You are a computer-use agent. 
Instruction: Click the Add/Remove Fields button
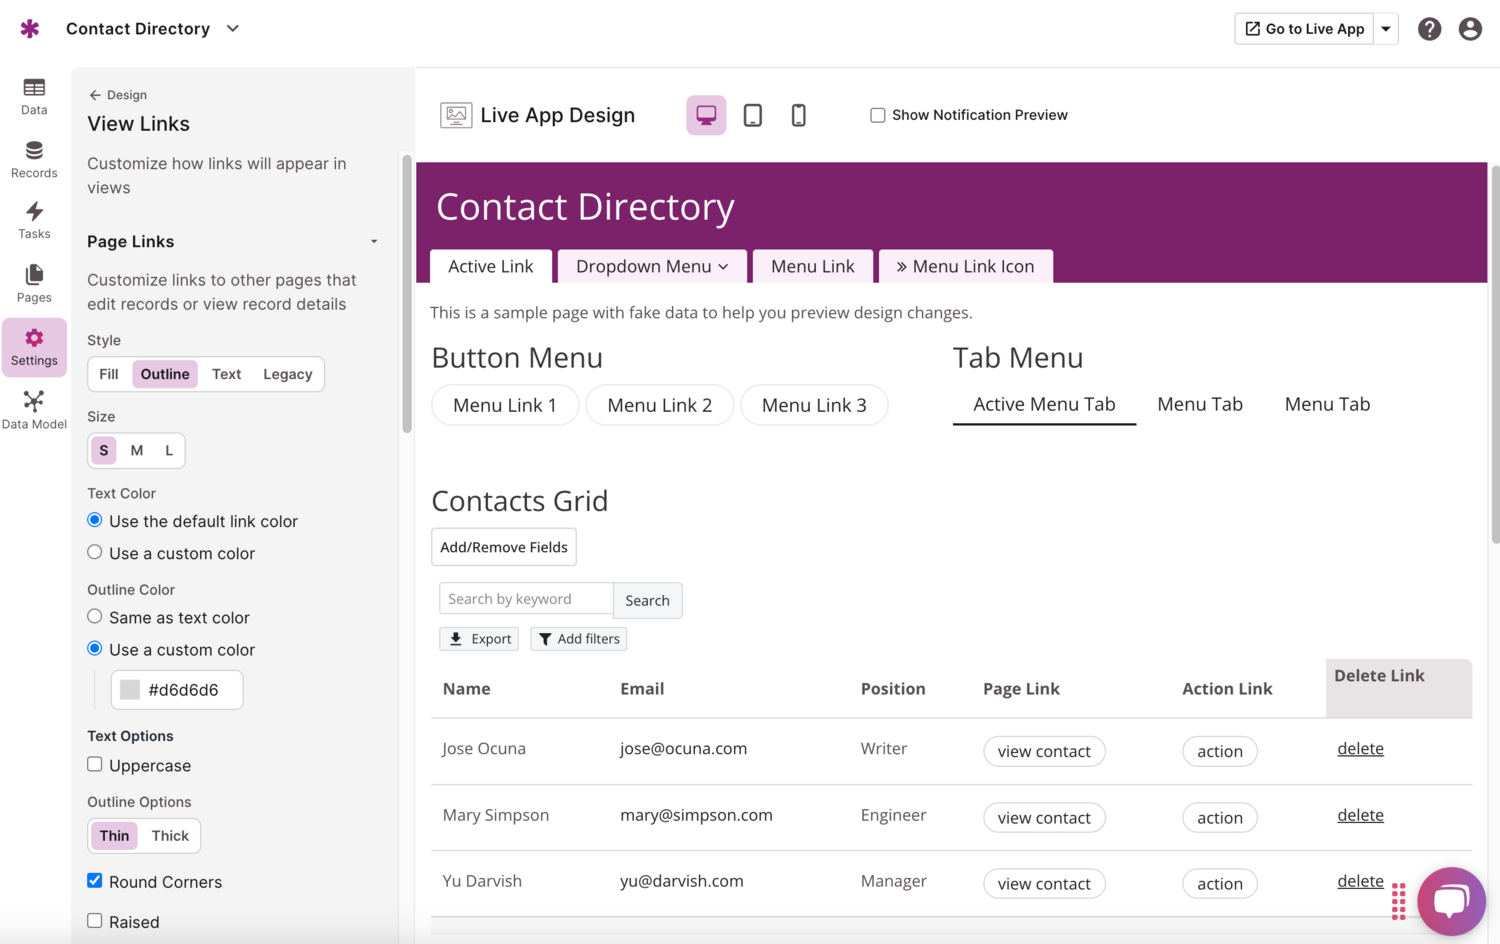click(503, 547)
